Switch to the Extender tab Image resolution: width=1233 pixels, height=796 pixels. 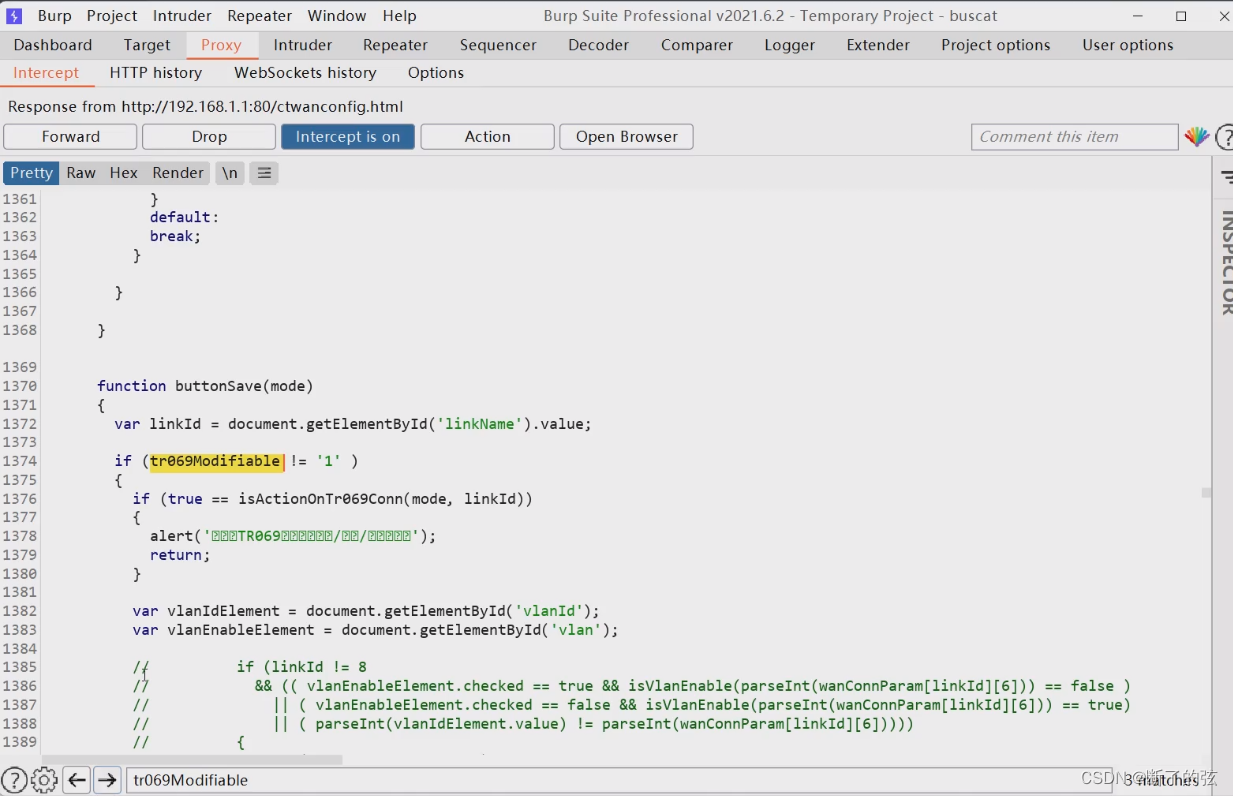click(x=878, y=45)
